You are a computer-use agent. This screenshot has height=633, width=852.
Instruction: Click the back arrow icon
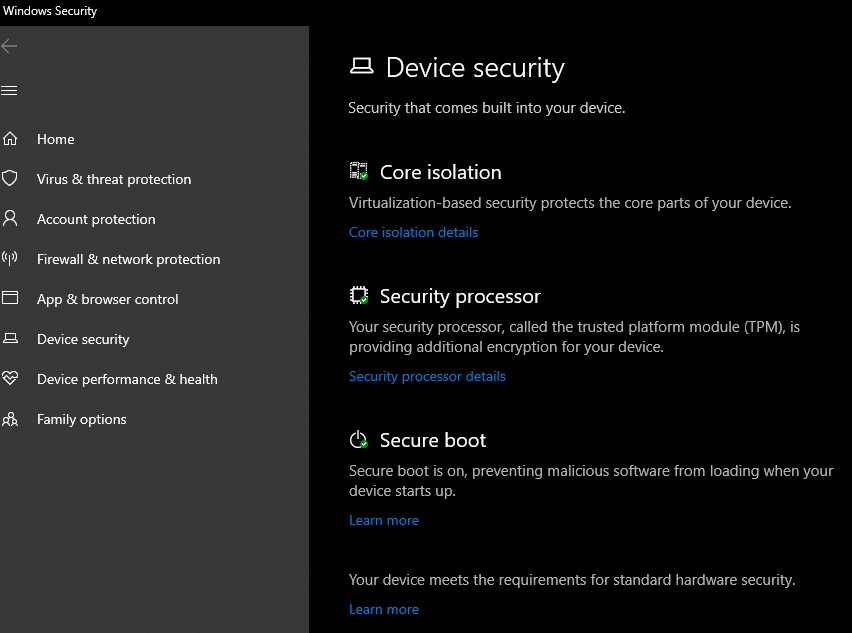[10, 46]
